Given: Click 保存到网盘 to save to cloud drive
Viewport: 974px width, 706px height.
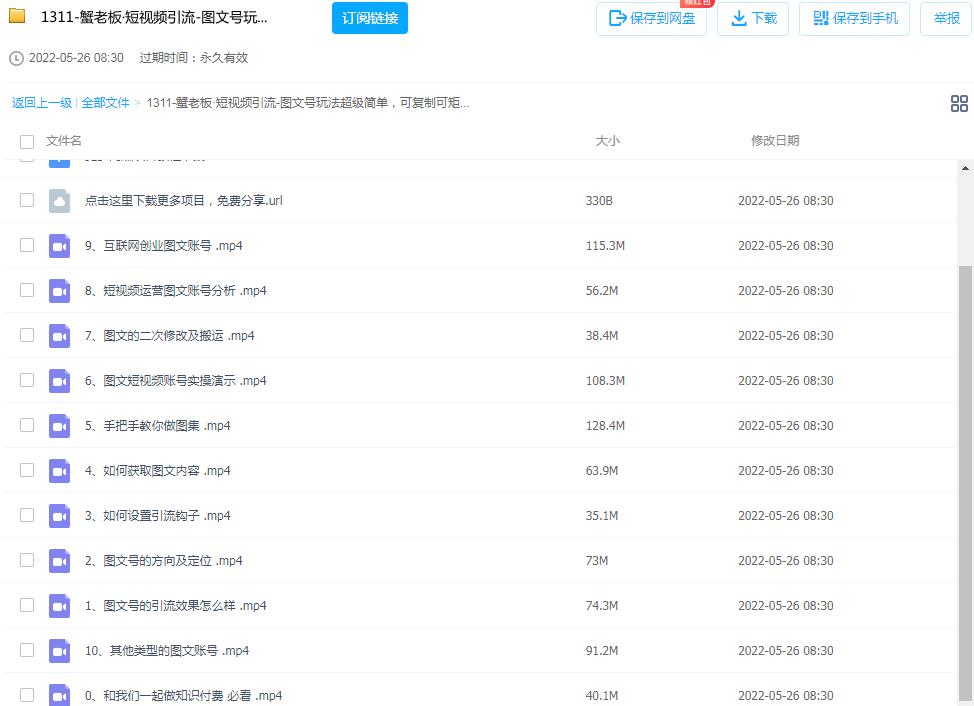Looking at the screenshot, I should point(651,19).
